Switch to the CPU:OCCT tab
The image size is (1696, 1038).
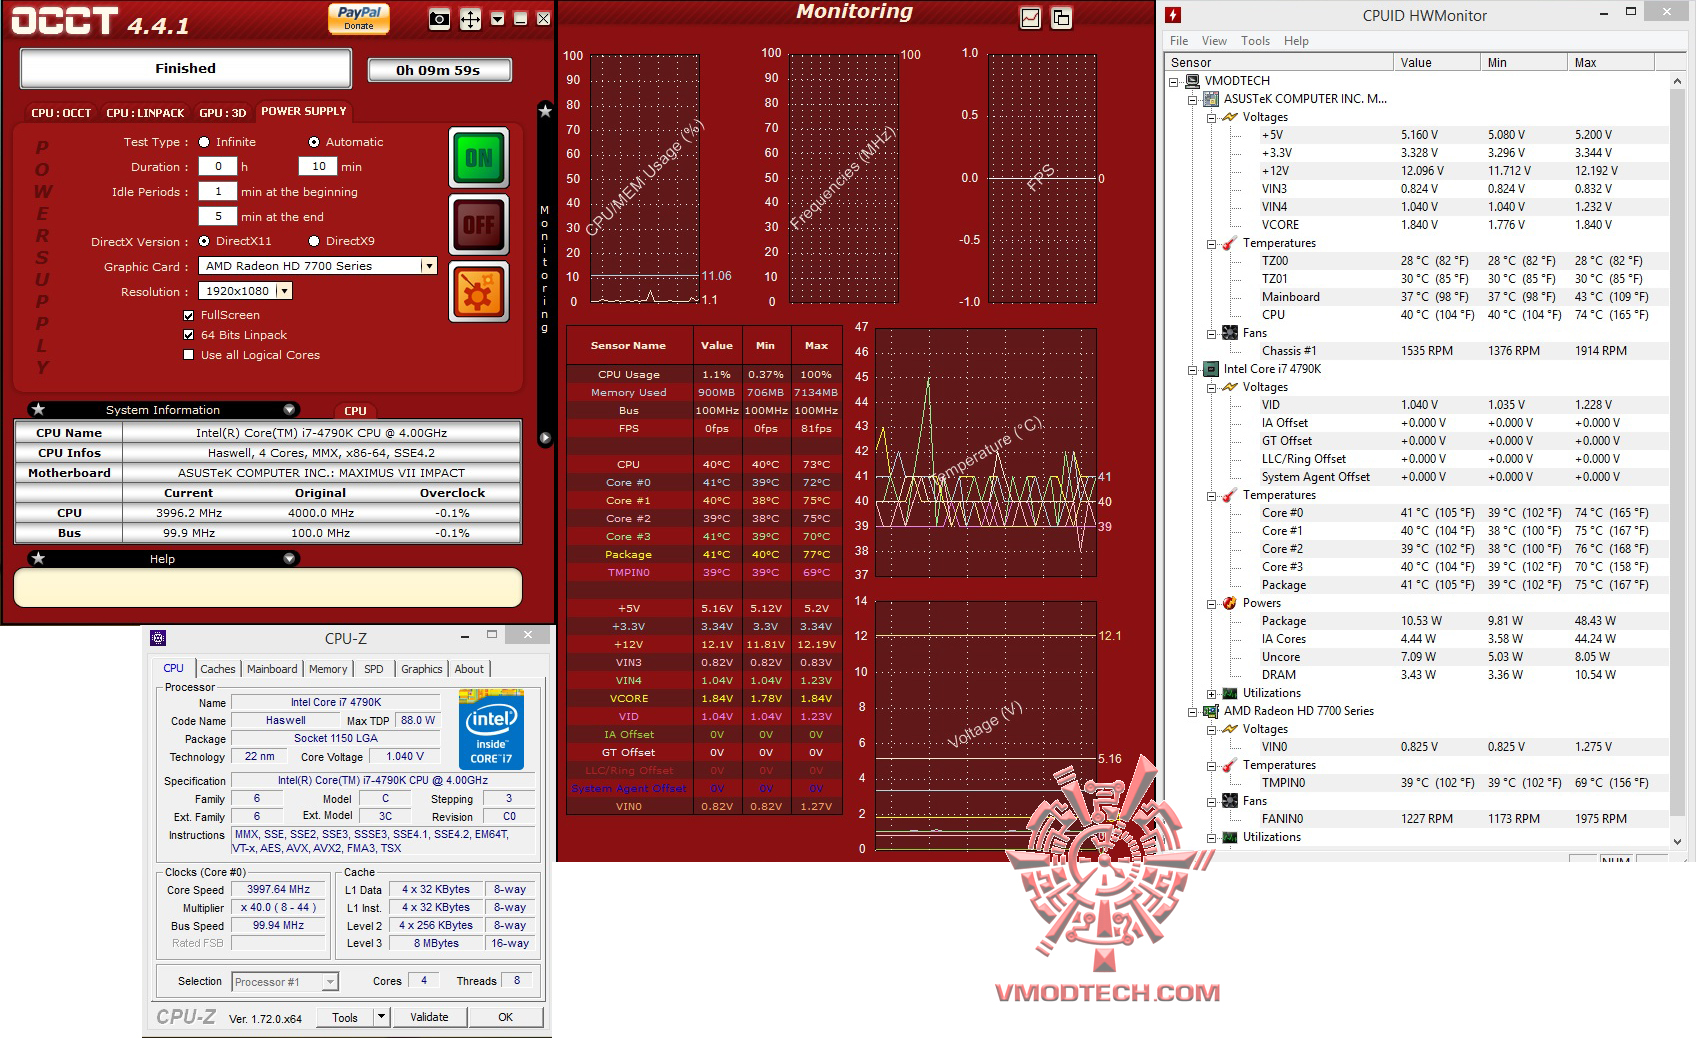point(61,113)
